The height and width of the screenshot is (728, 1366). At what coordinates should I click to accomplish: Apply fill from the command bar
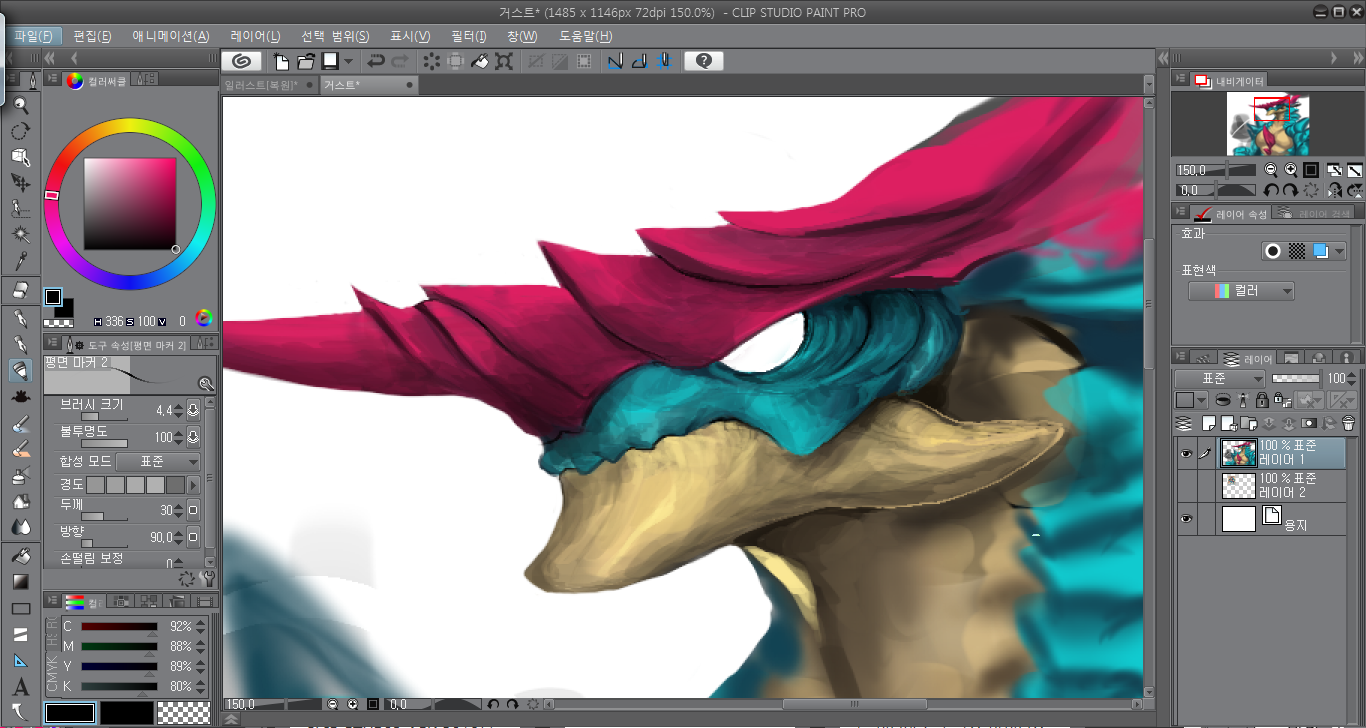[x=480, y=61]
